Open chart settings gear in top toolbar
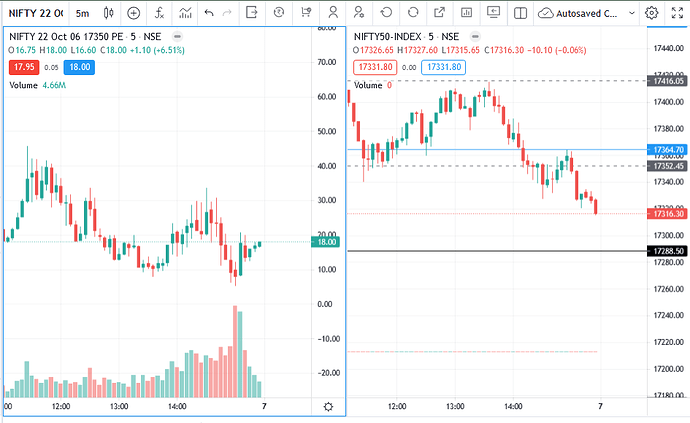This screenshot has width=690, height=423. pyautogui.click(x=651, y=13)
